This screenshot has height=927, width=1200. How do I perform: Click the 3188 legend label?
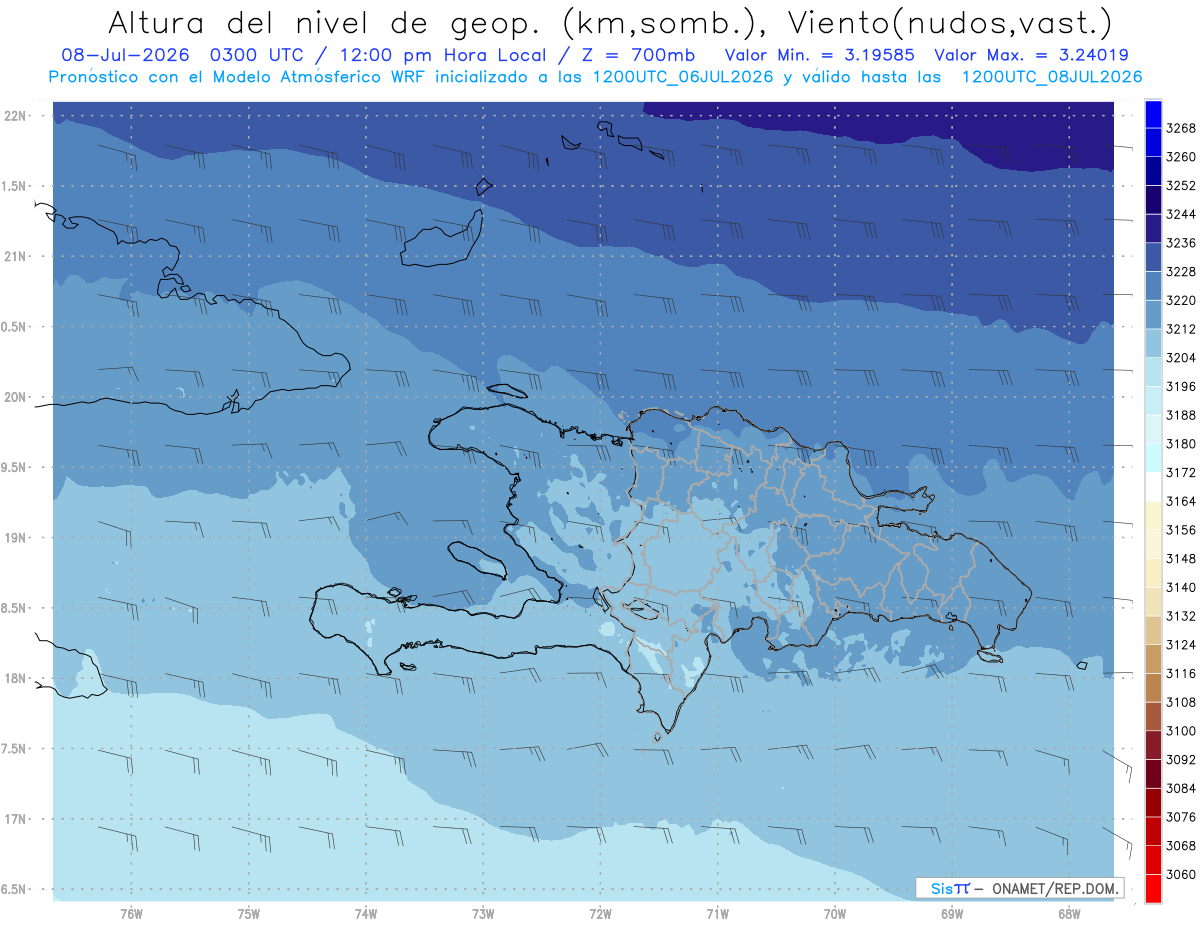click(1180, 415)
